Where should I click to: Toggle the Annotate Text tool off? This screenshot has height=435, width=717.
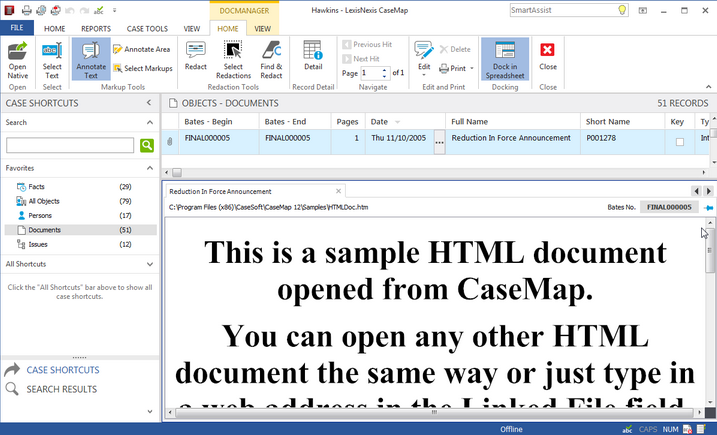click(91, 58)
